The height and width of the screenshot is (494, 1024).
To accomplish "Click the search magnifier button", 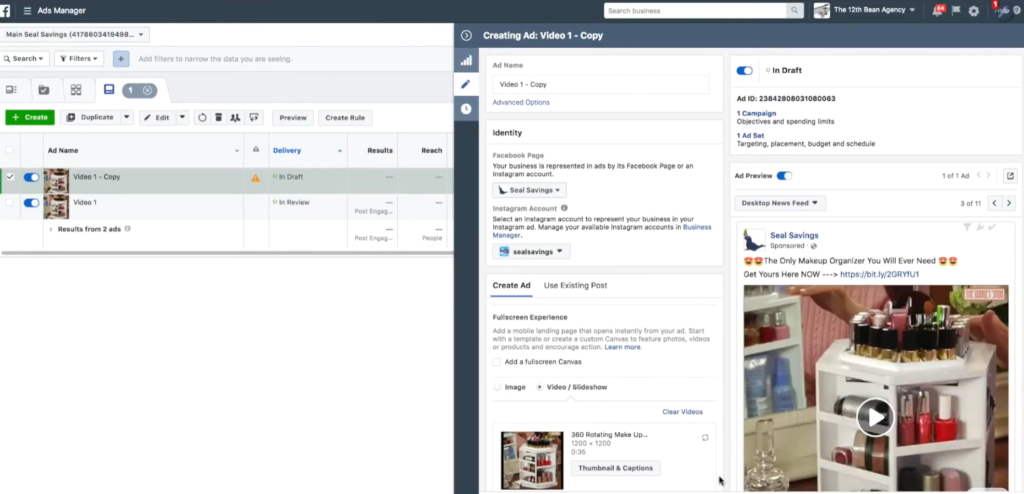I will [795, 10].
